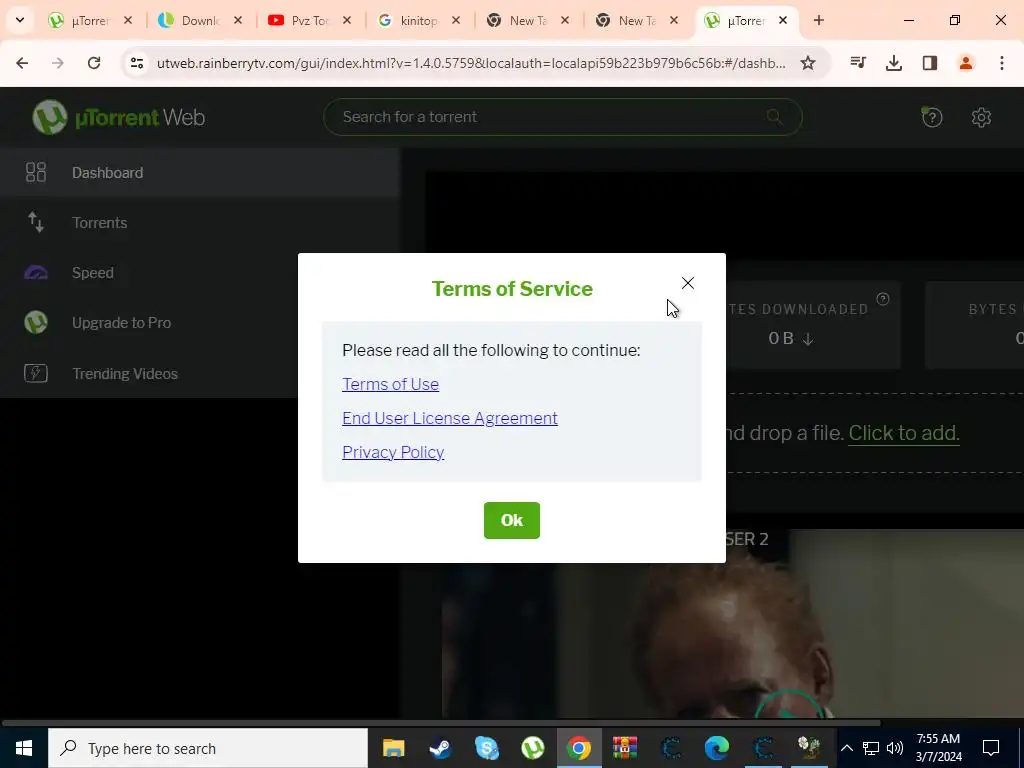Click the Upgrade to Pro µTorrent icon

coord(36,323)
